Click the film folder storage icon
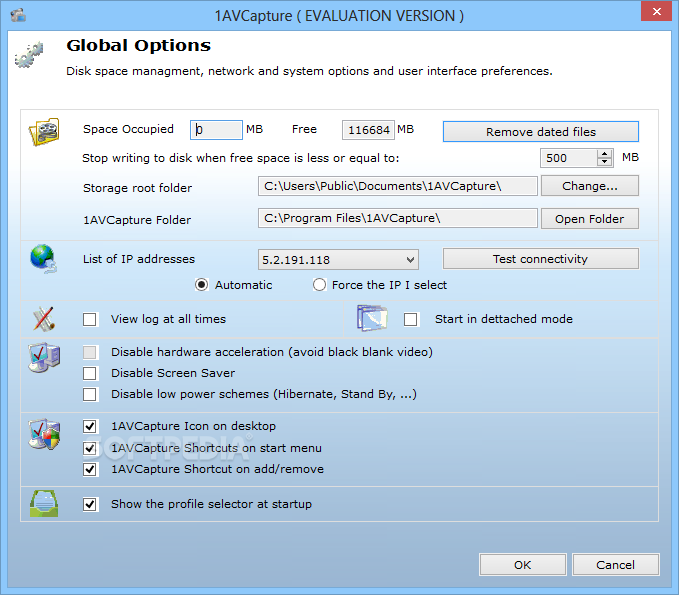The width and height of the screenshot is (679, 595). 44,131
